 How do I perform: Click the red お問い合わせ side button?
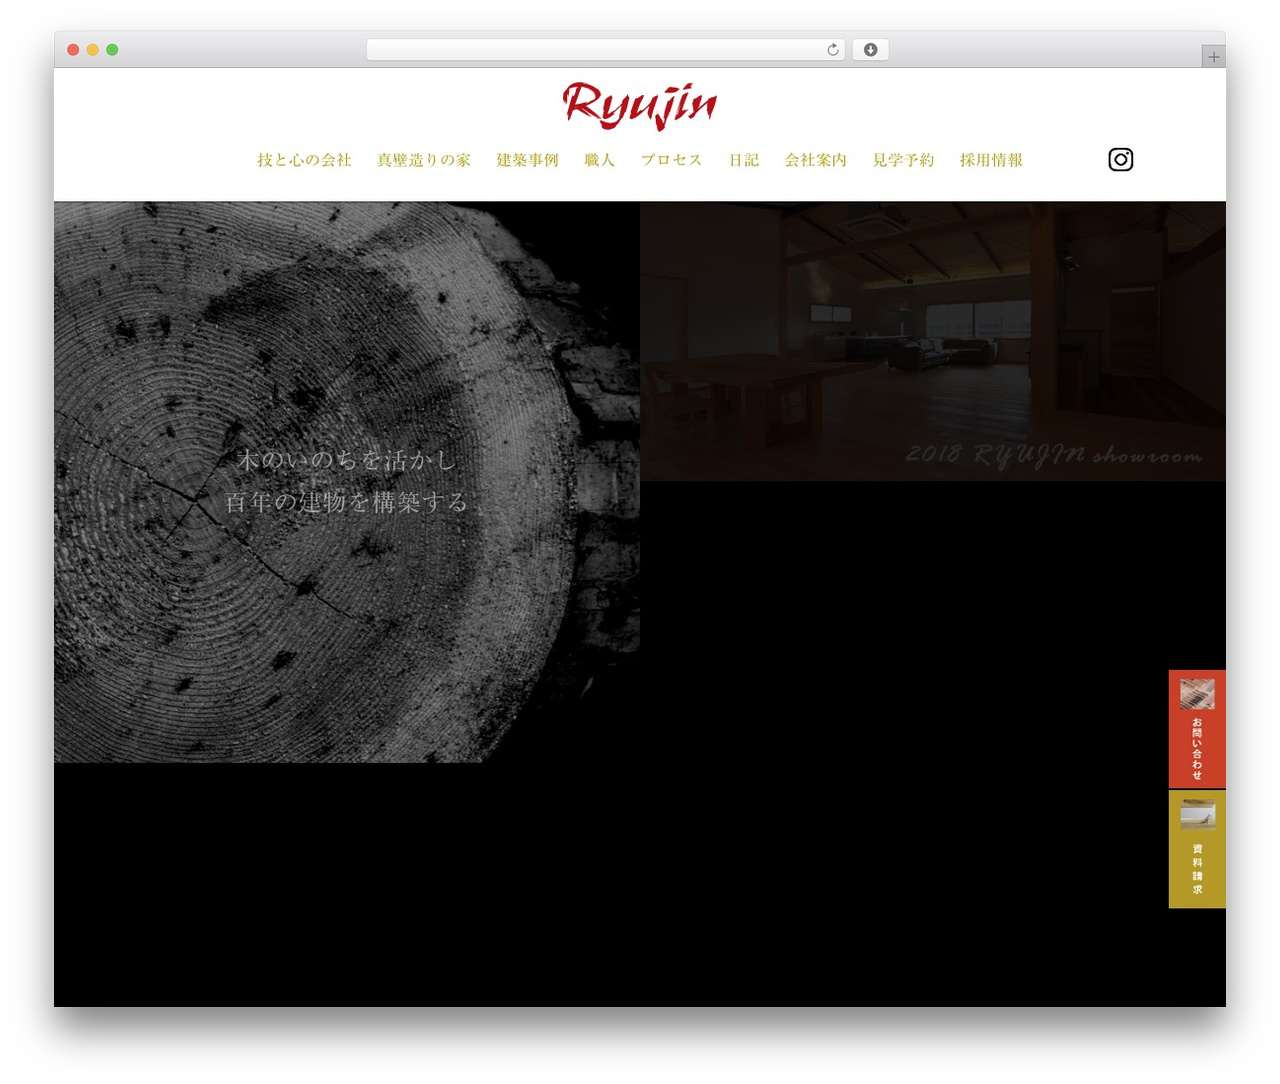click(x=1197, y=729)
